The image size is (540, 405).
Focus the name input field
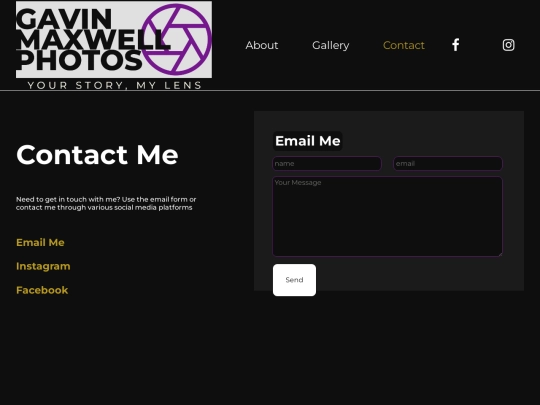327,164
